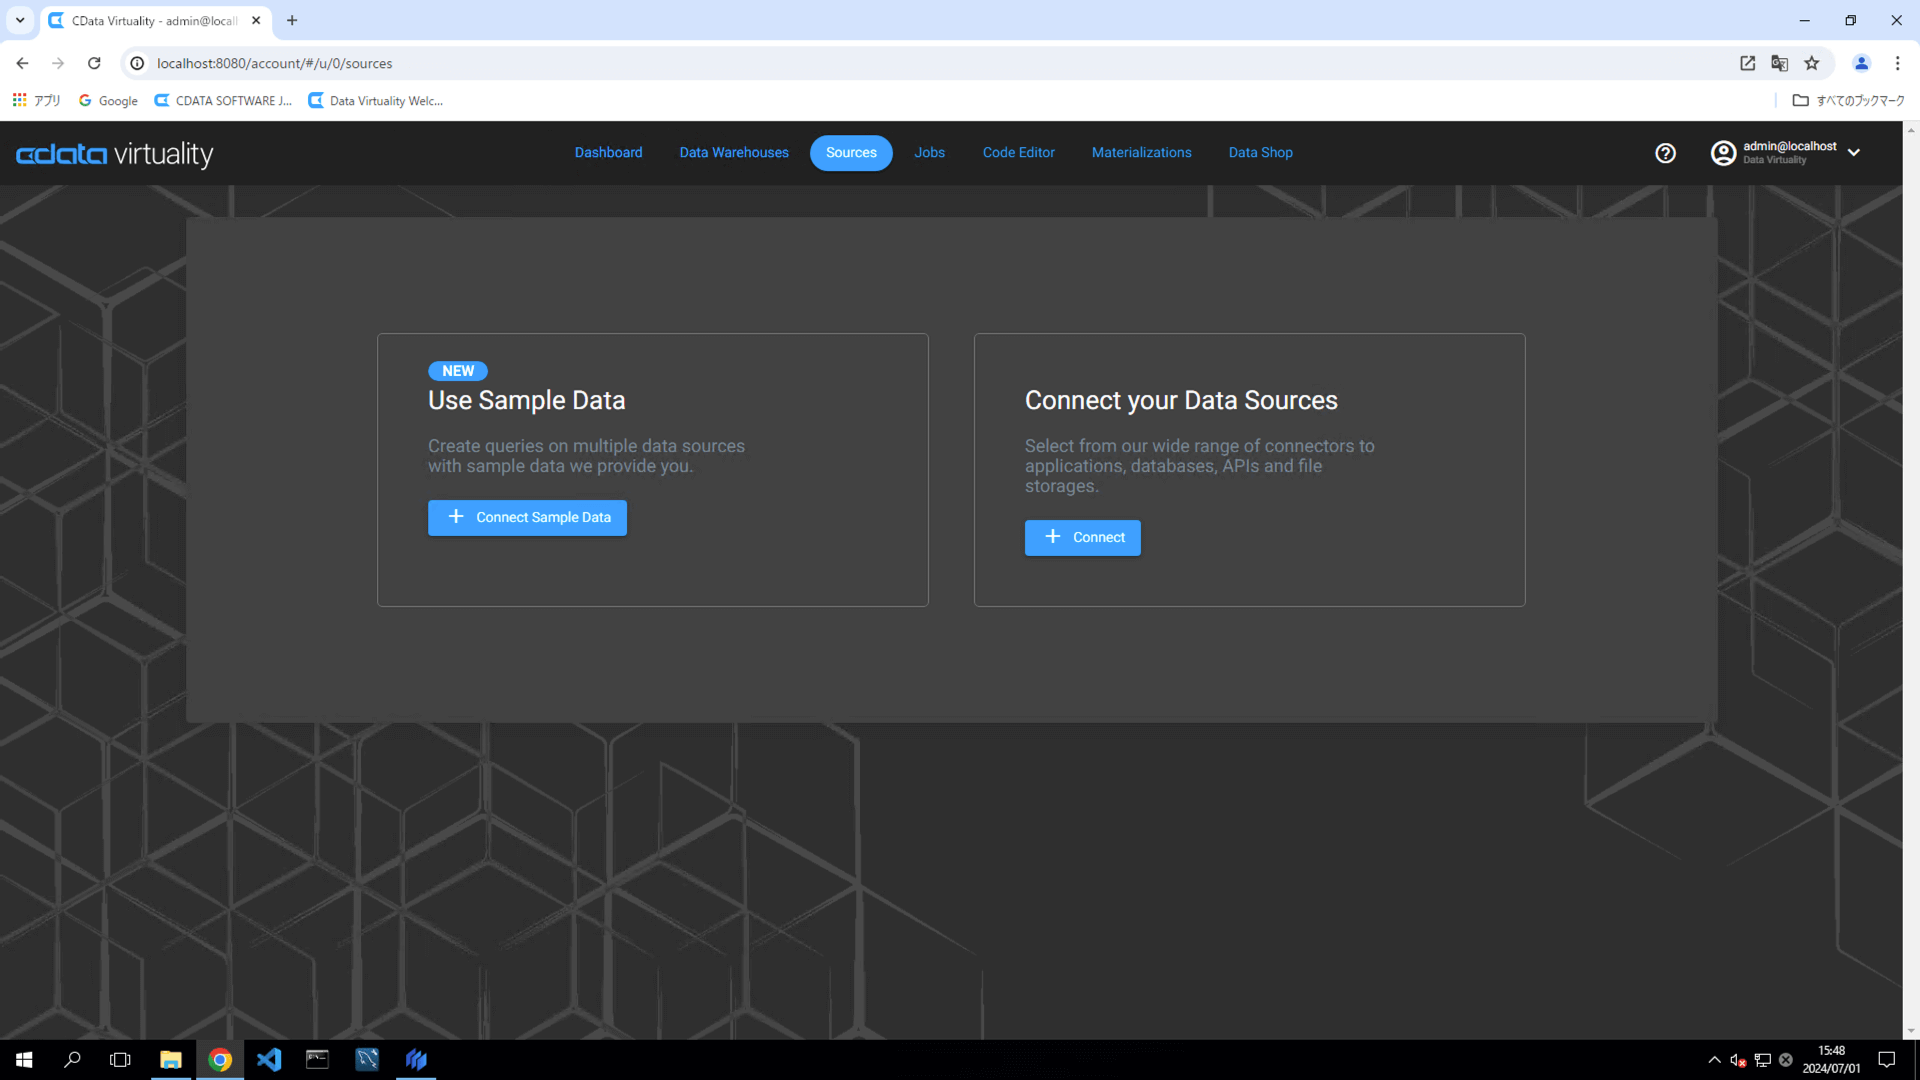Screen dimensions: 1920x1080
Task: Click the open-in-app icon in address bar
Action: point(1747,63)
